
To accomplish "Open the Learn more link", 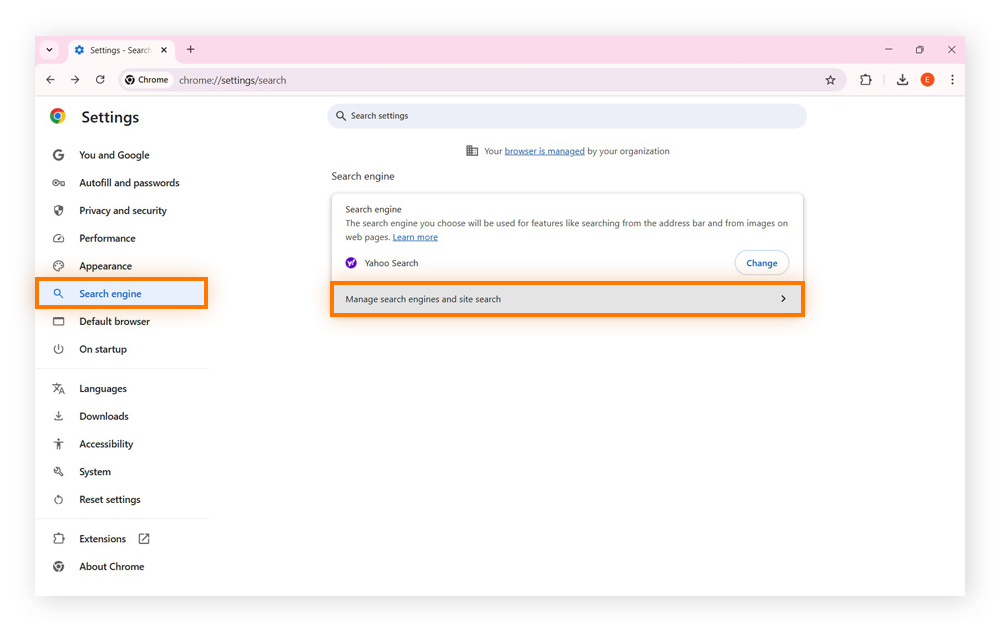I will coord(415,237).
